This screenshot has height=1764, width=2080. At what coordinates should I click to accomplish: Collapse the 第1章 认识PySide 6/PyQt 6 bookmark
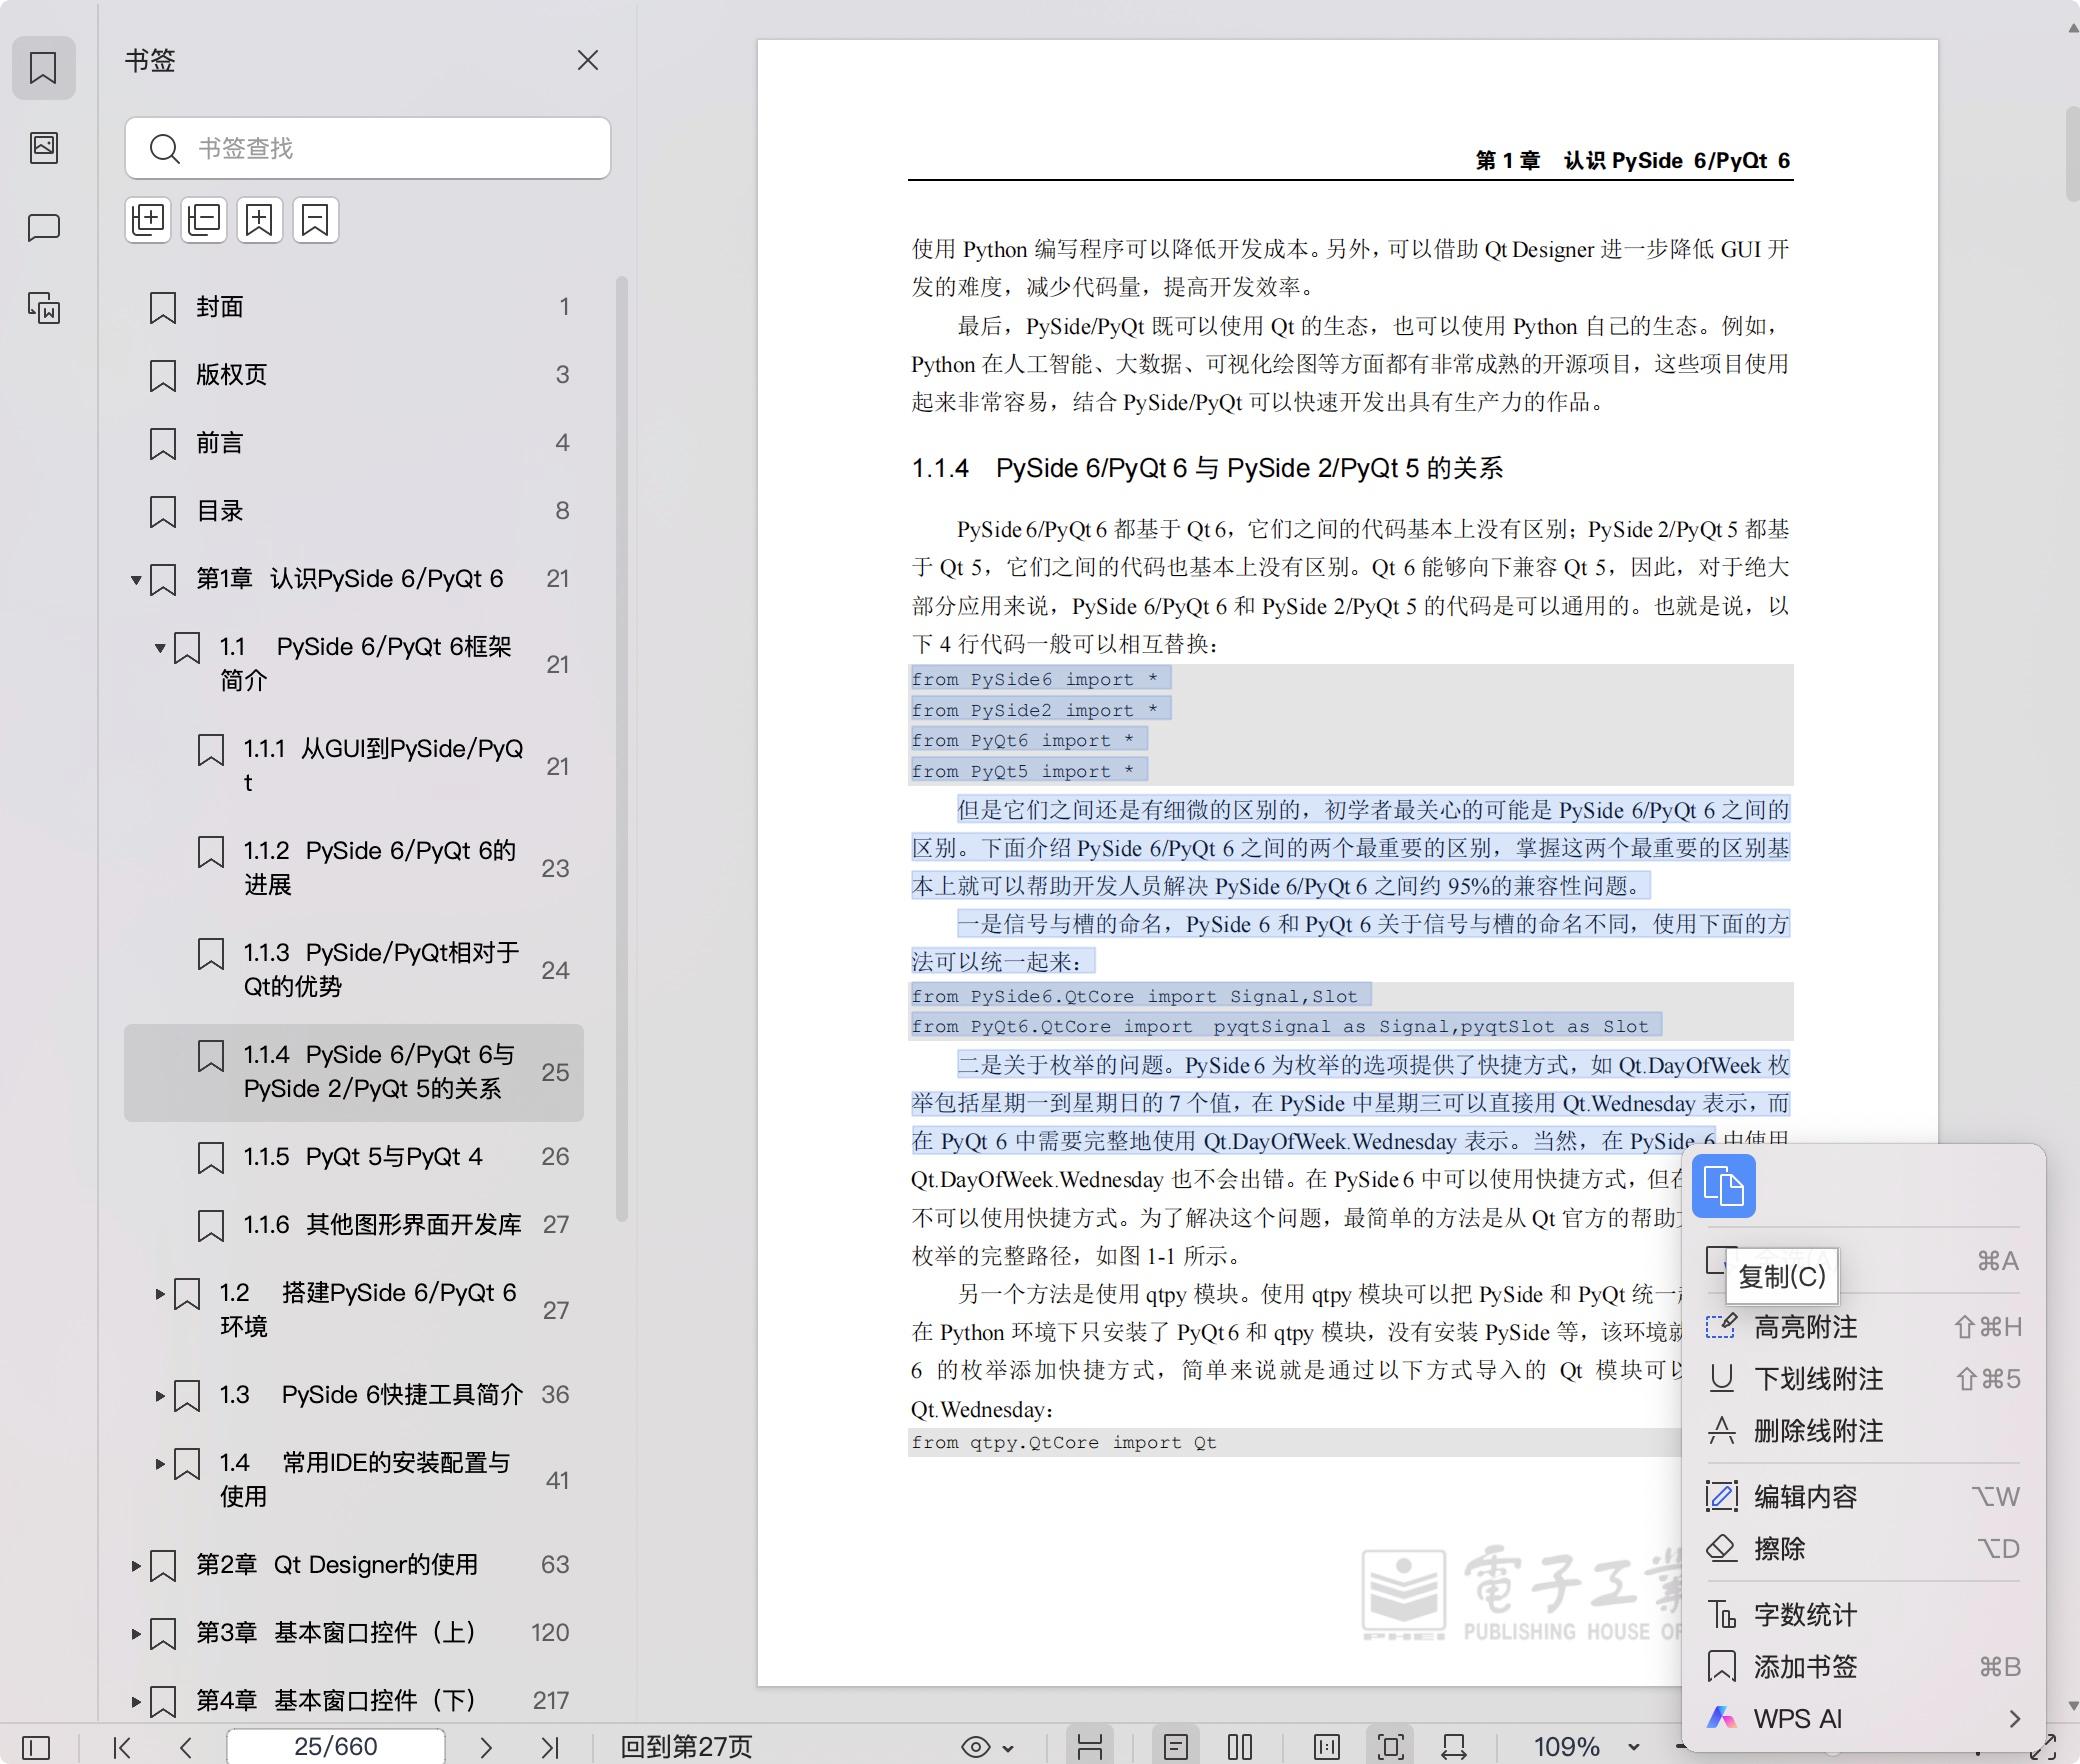(135, 580)
